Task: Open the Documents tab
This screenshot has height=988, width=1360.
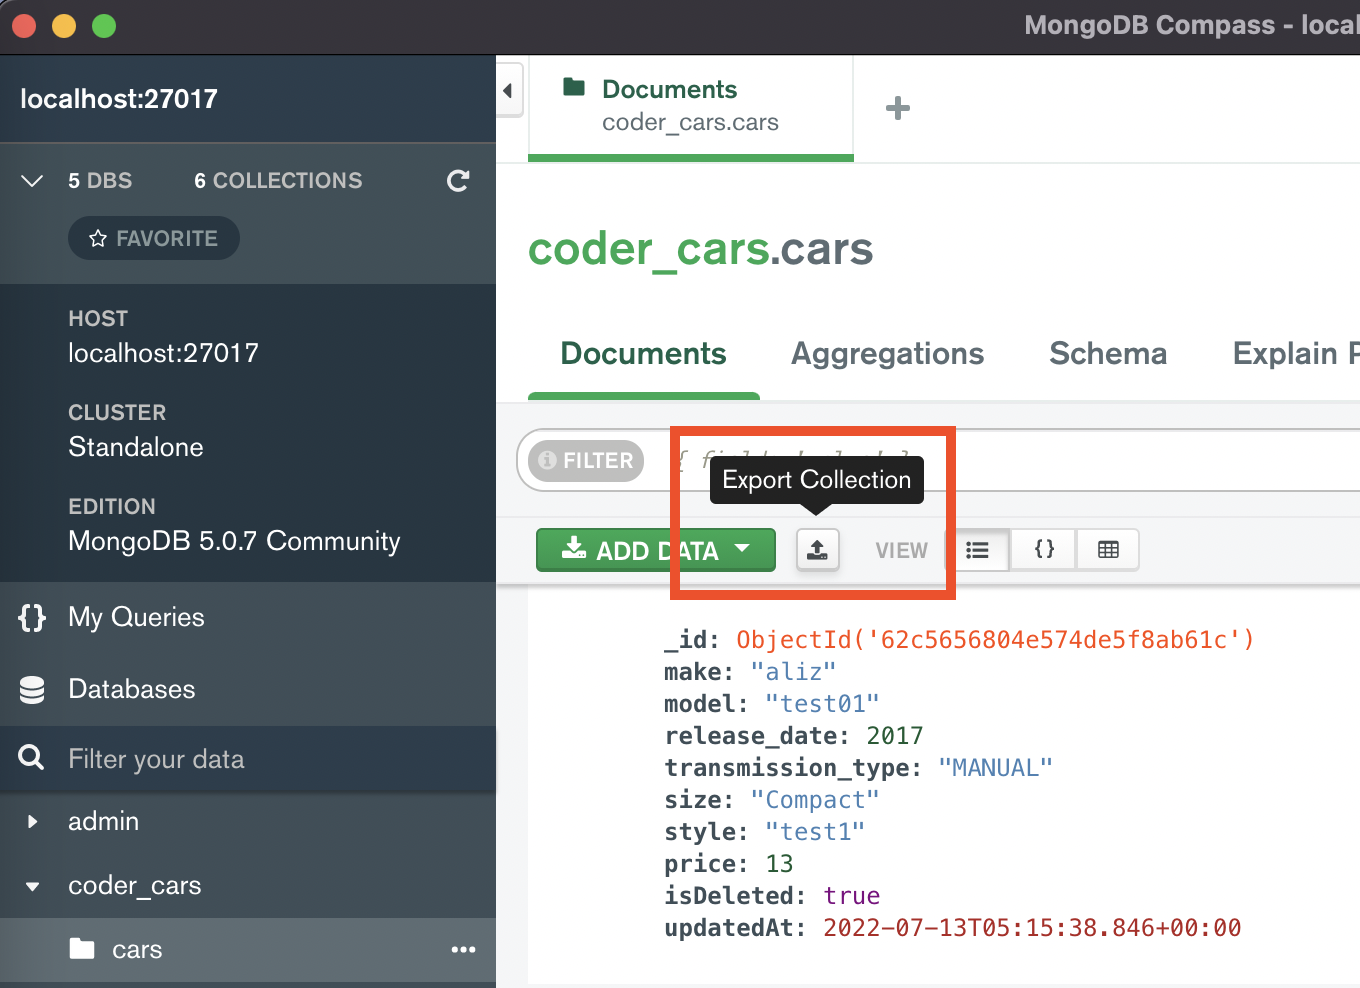Action: 643,354
